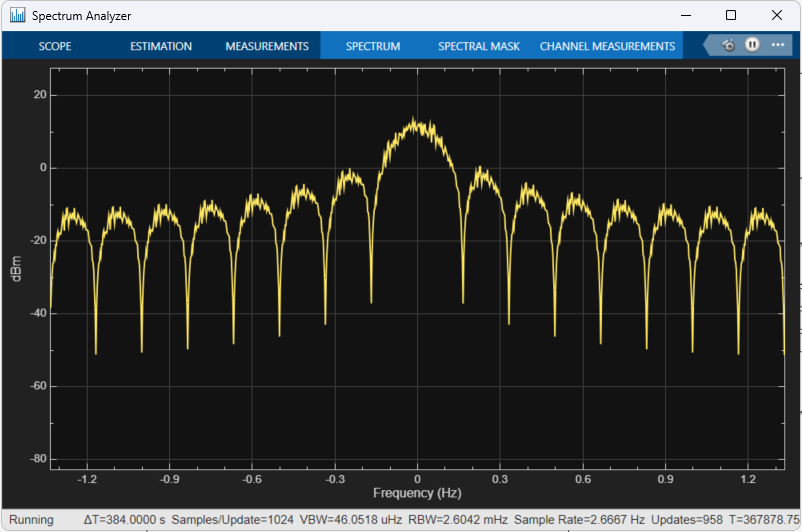Image resolution: width=802 pixels, height=532 pixels.
Task: Click the RBW=2.6042 mHz status entry
Action: pyautogui.click(x=458, y=520)
